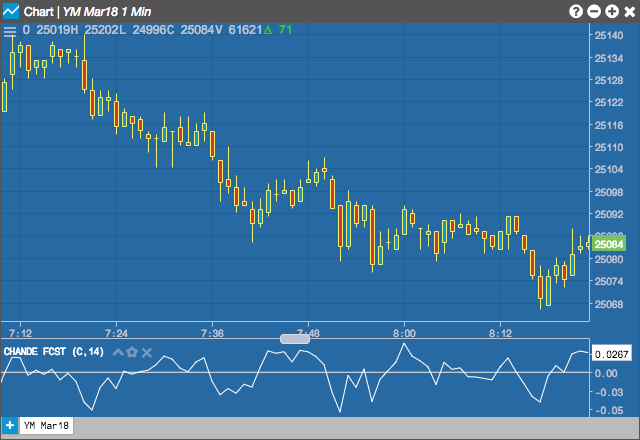
Task: Click the 8:00 time axis marker
Action: [404, 333]
